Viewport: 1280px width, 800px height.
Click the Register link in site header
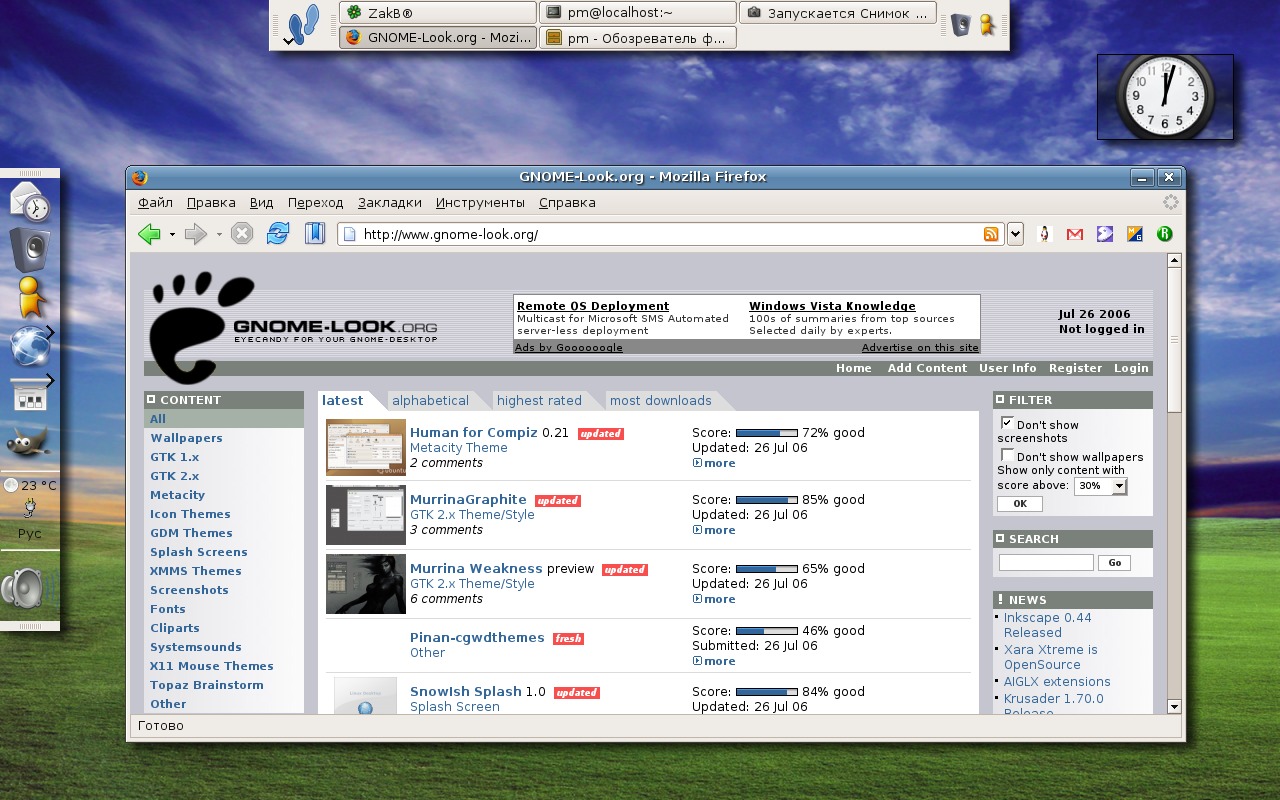pos(1075,368)
